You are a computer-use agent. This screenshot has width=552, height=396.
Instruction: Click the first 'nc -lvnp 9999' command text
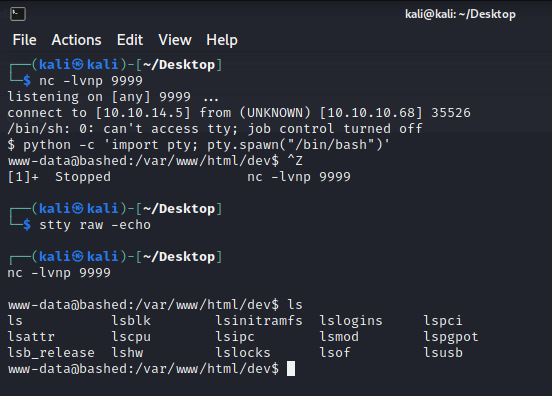coord(91,81)
